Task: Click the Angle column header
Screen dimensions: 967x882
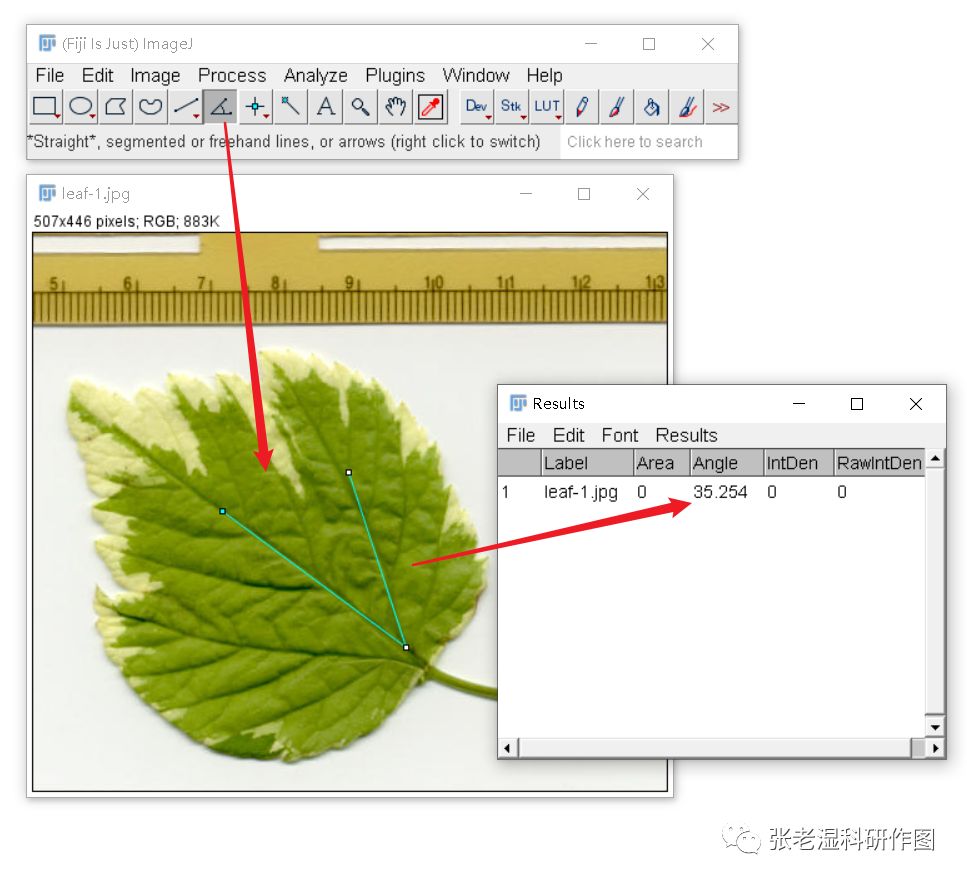Action: coord(726,463)
